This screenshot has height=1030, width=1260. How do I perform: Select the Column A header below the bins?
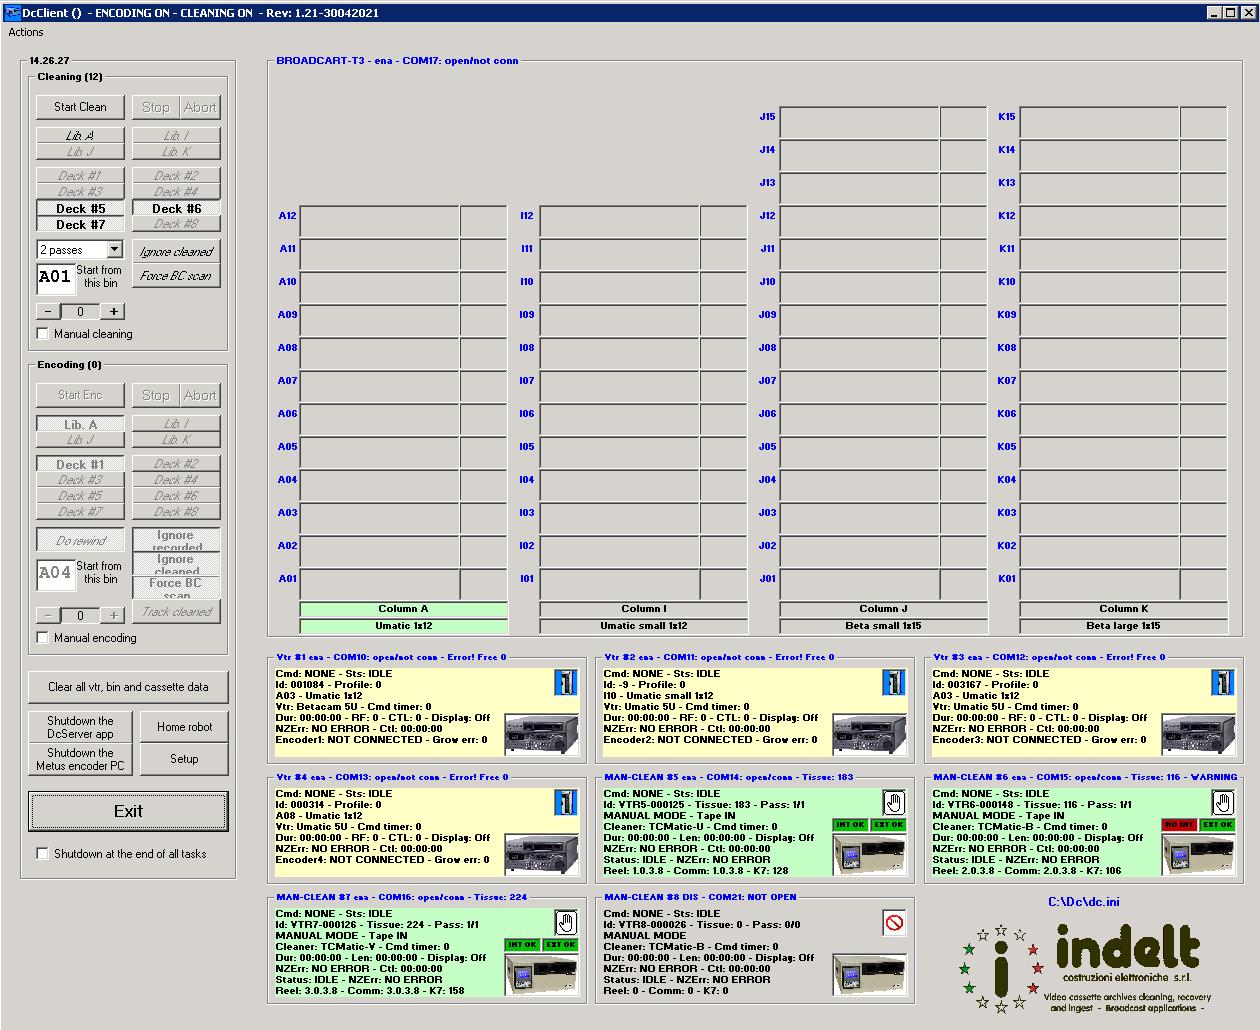click(x=403, y=609)
